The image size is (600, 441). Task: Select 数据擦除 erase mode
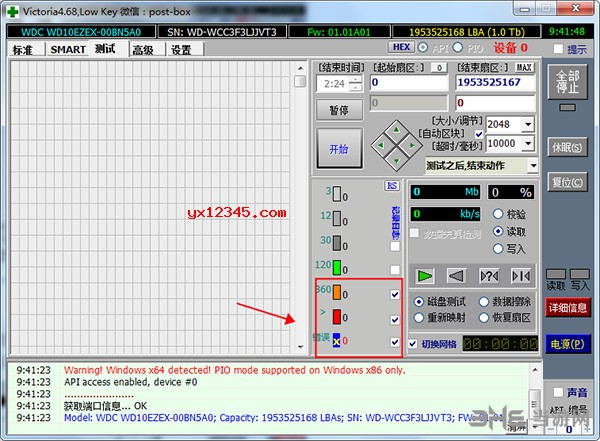click(x=484, y=302)
